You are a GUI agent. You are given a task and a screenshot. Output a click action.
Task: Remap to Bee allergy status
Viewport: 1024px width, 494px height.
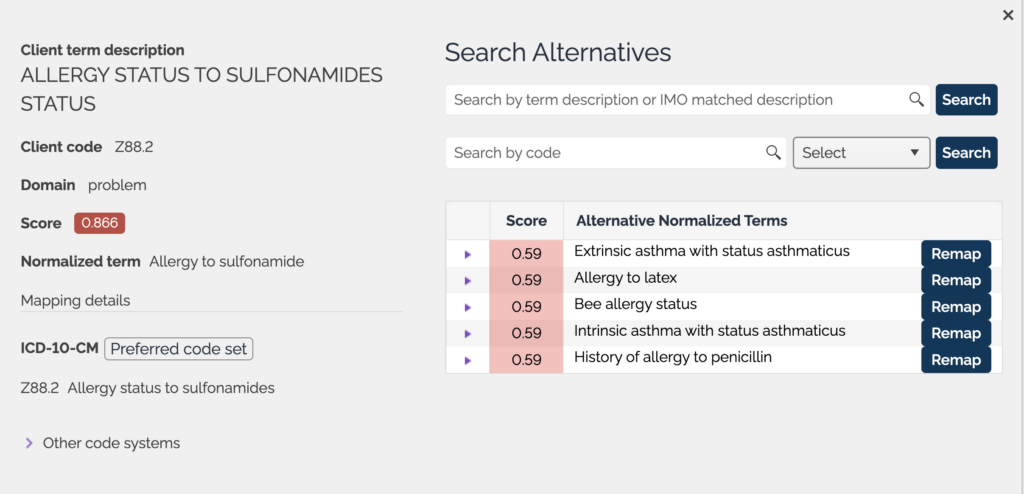(955, 307)
